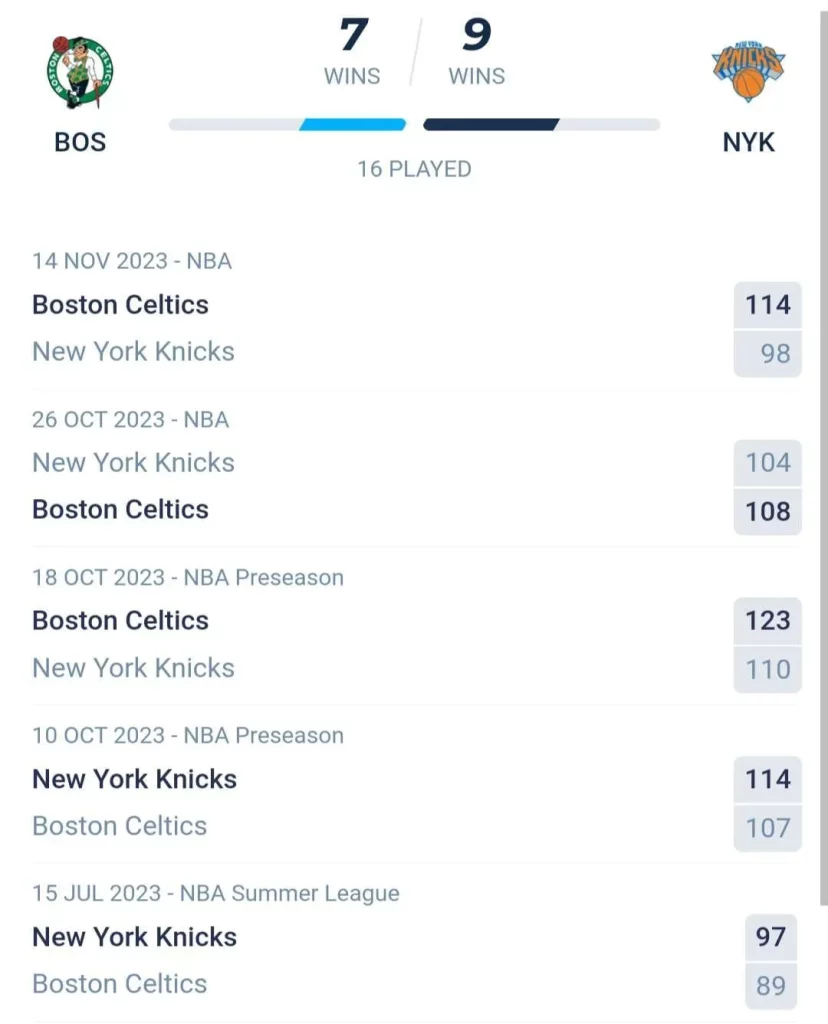Viewport: 828px width, 1024px height.
Task: Click the light blue Celtics wins bar
Action: tap(353, 125)
